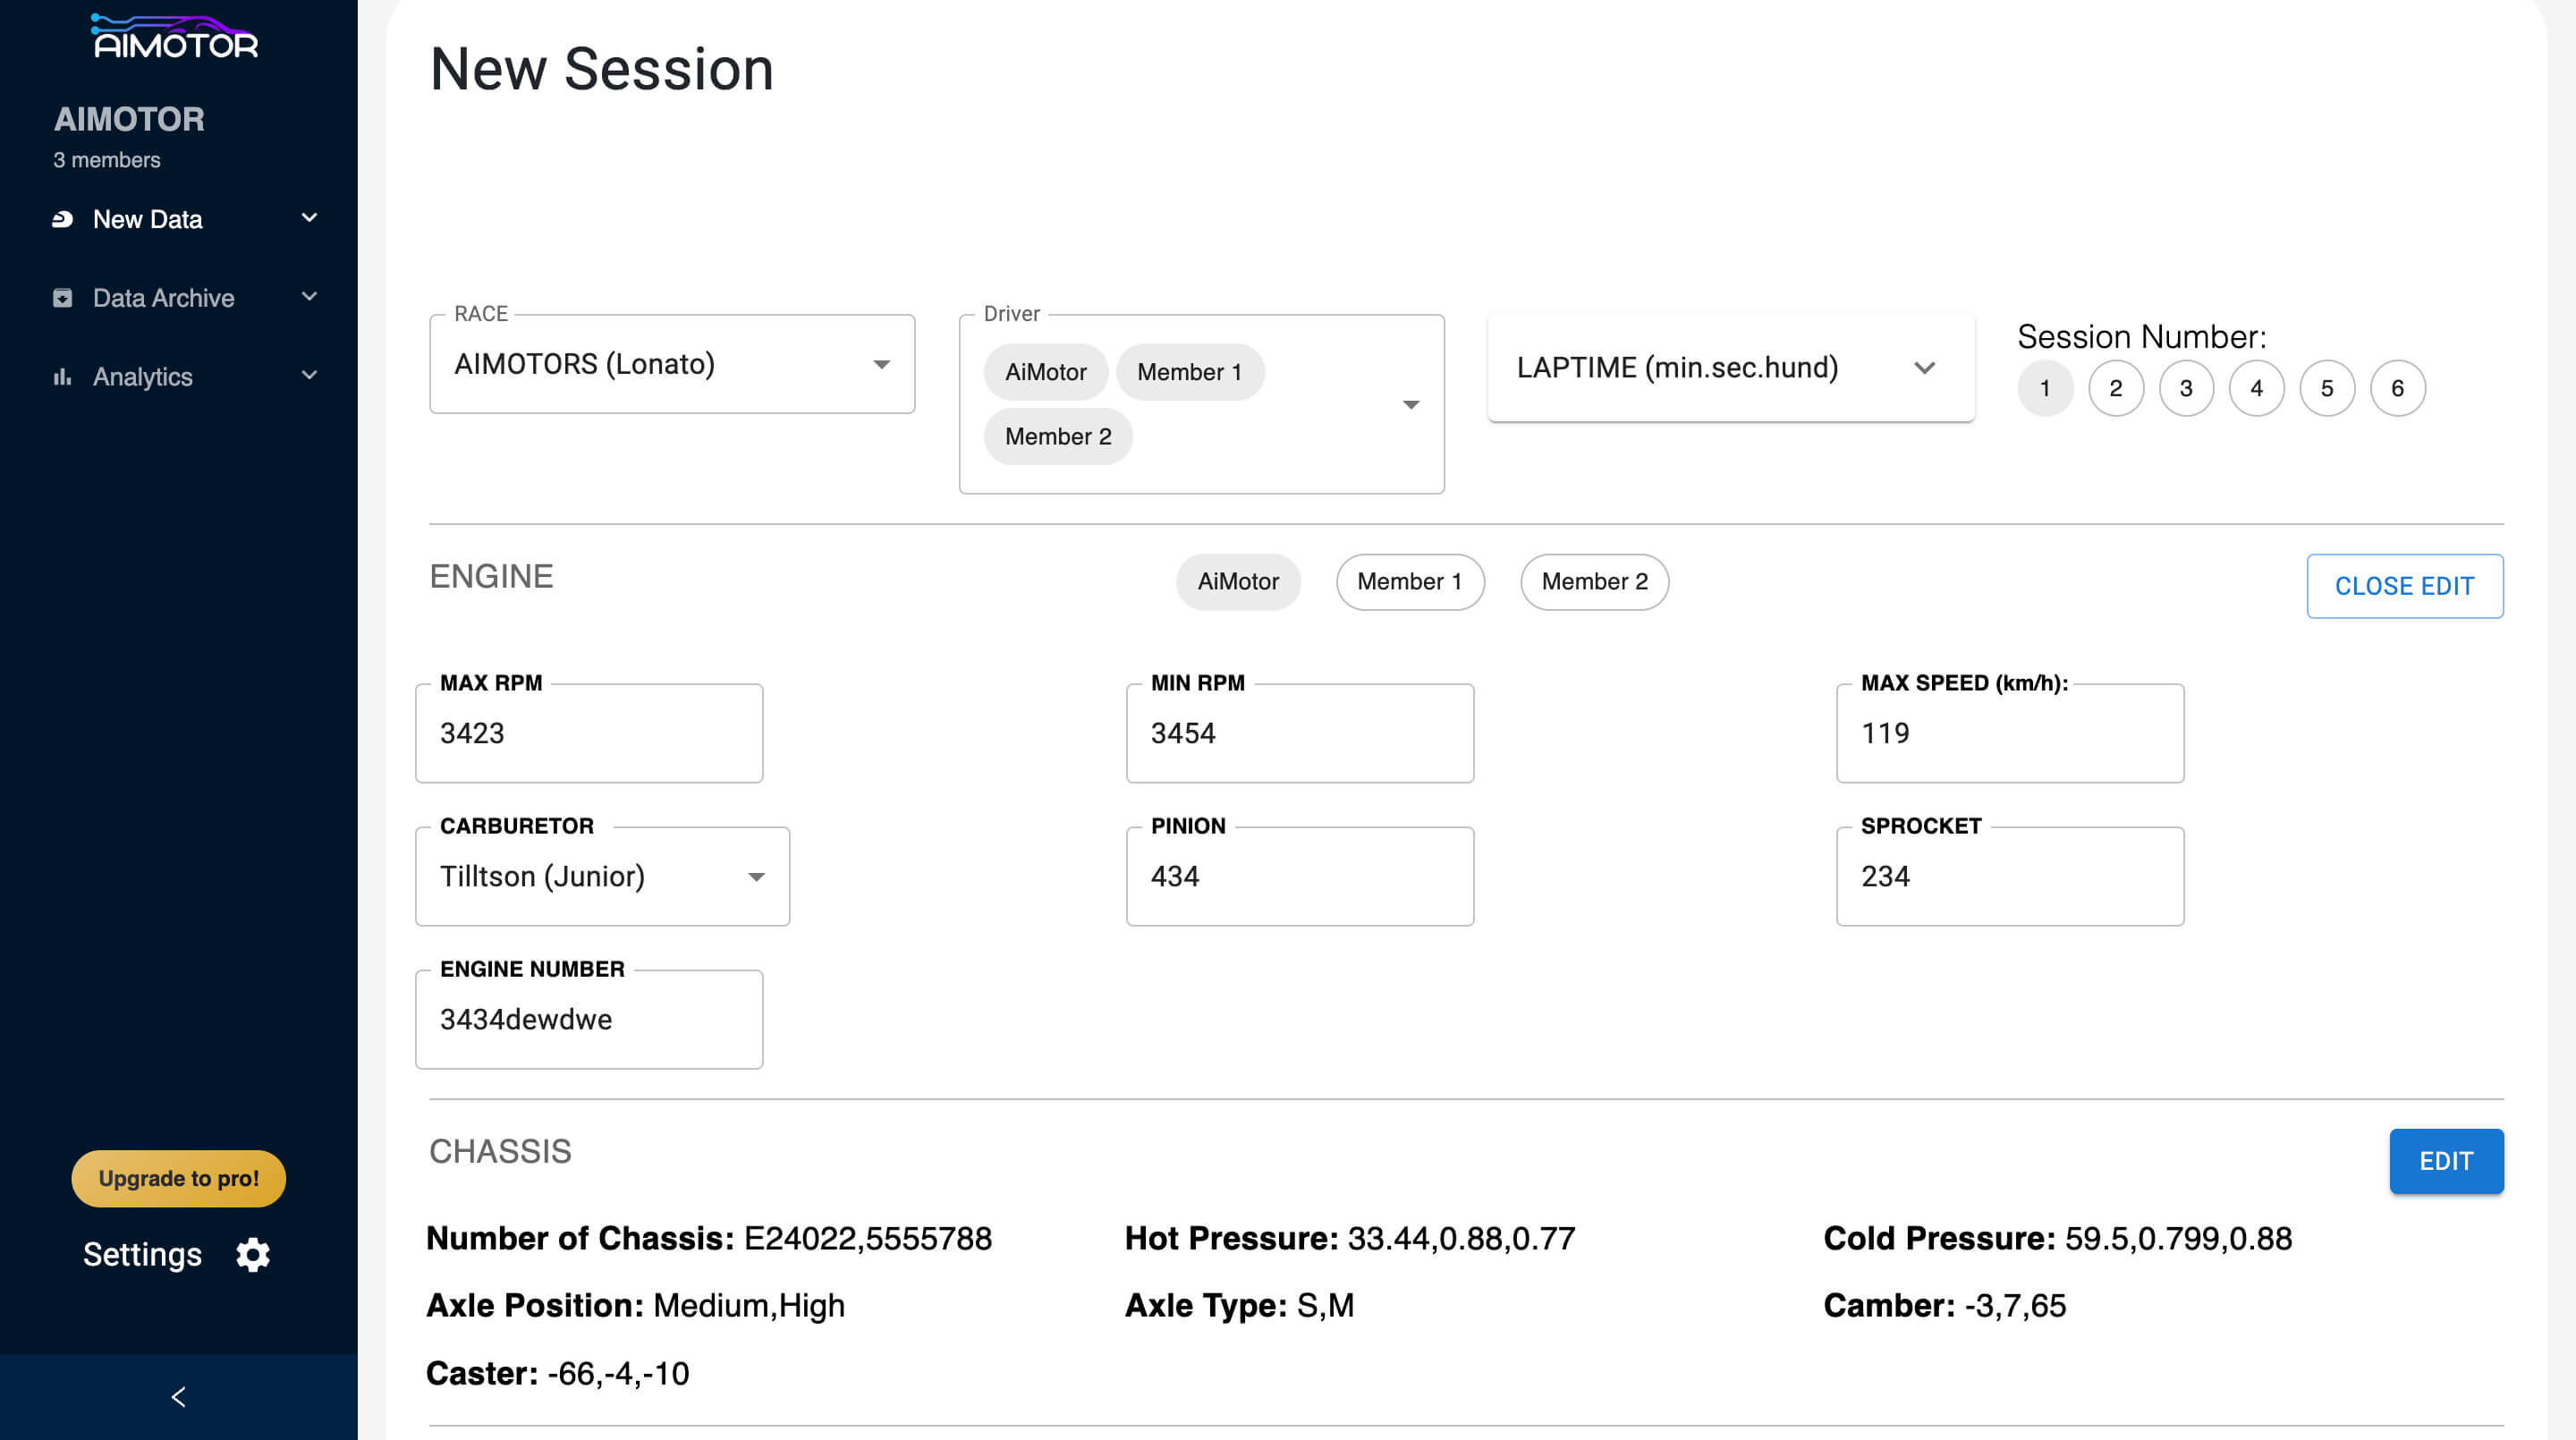This screenshot has width=2576, height=1440.
Task: Click into the MAX RPM input field
Action: [588, 733]
